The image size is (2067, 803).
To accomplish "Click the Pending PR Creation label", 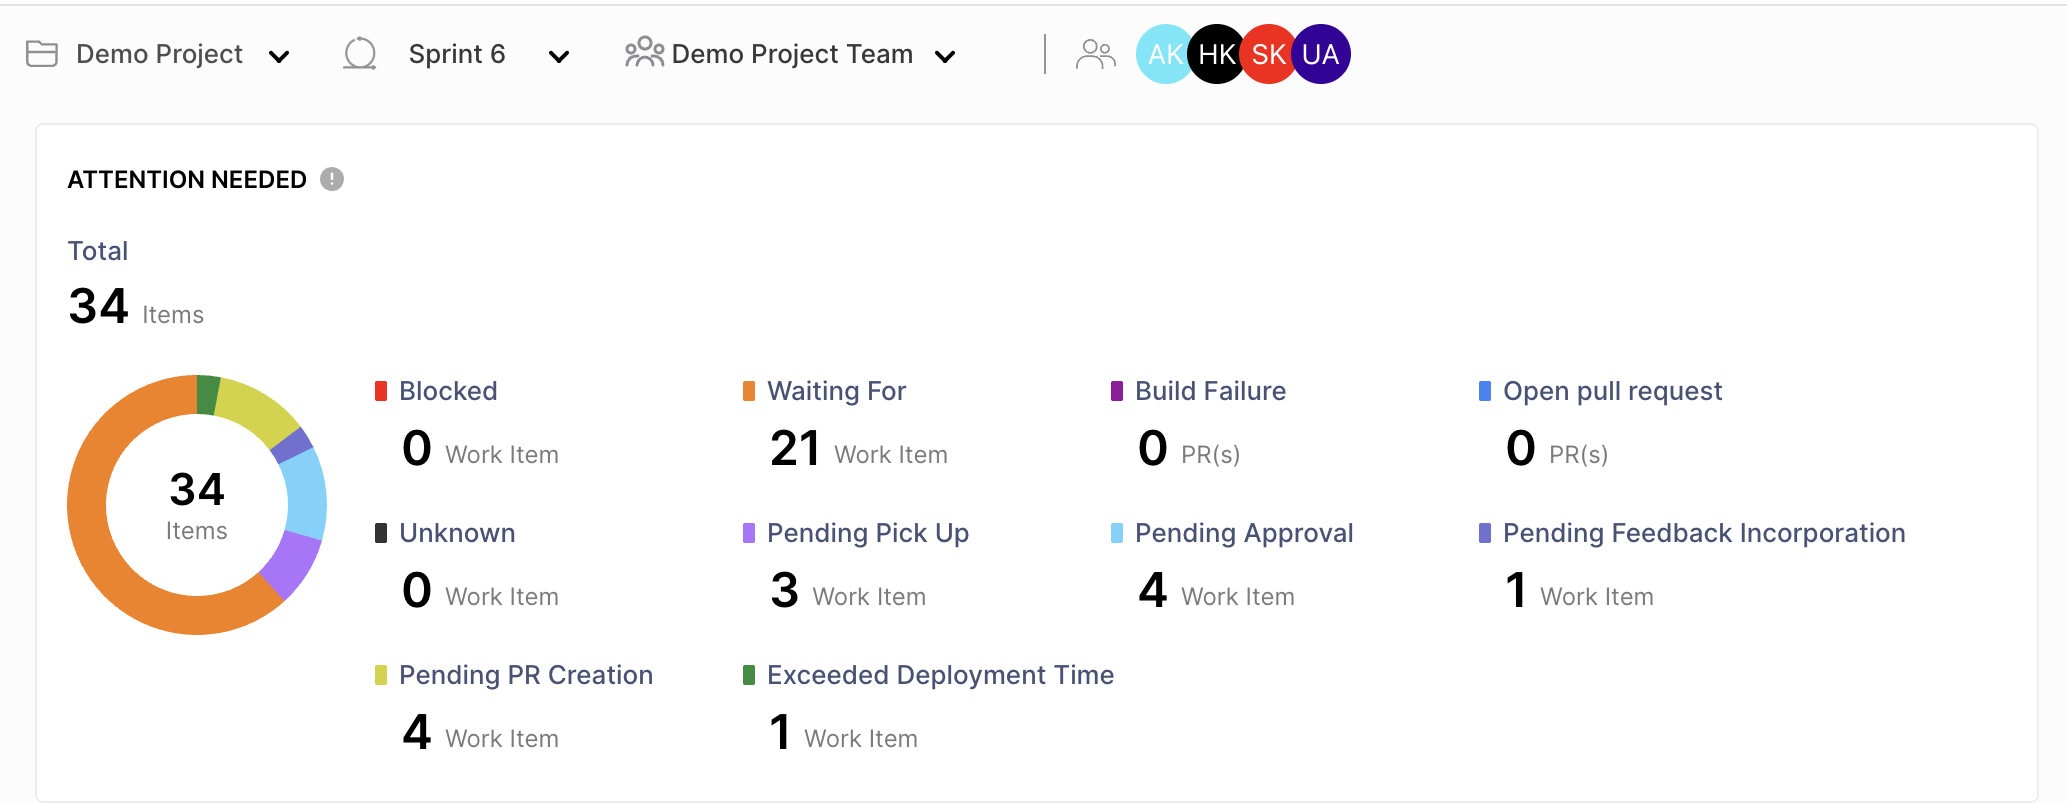I will pyautogui.click(x=525, y=675).
